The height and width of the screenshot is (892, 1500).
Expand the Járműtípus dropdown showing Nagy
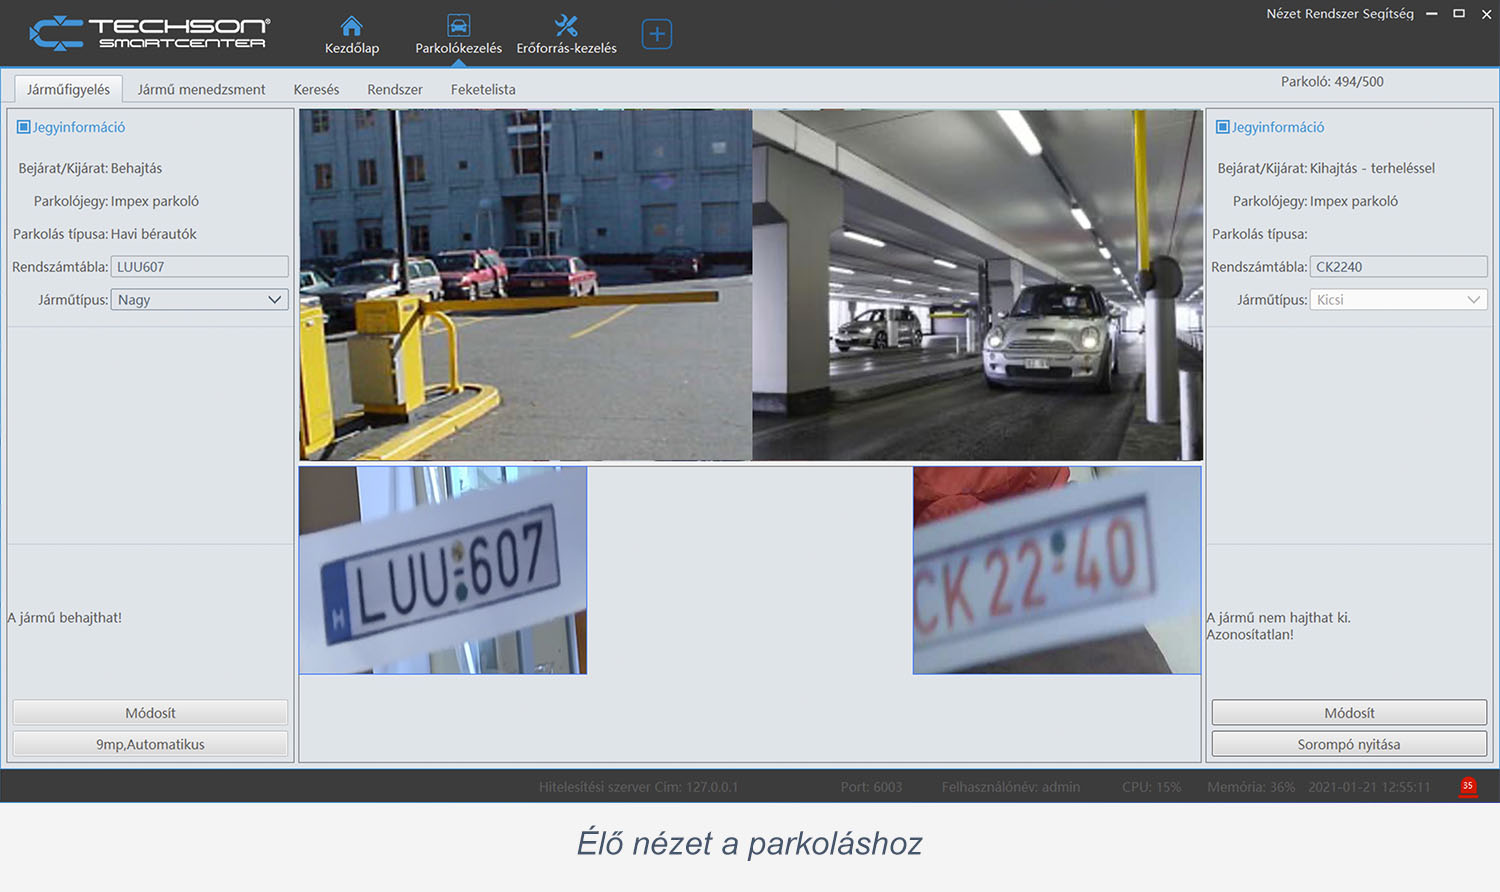(200, 300)
